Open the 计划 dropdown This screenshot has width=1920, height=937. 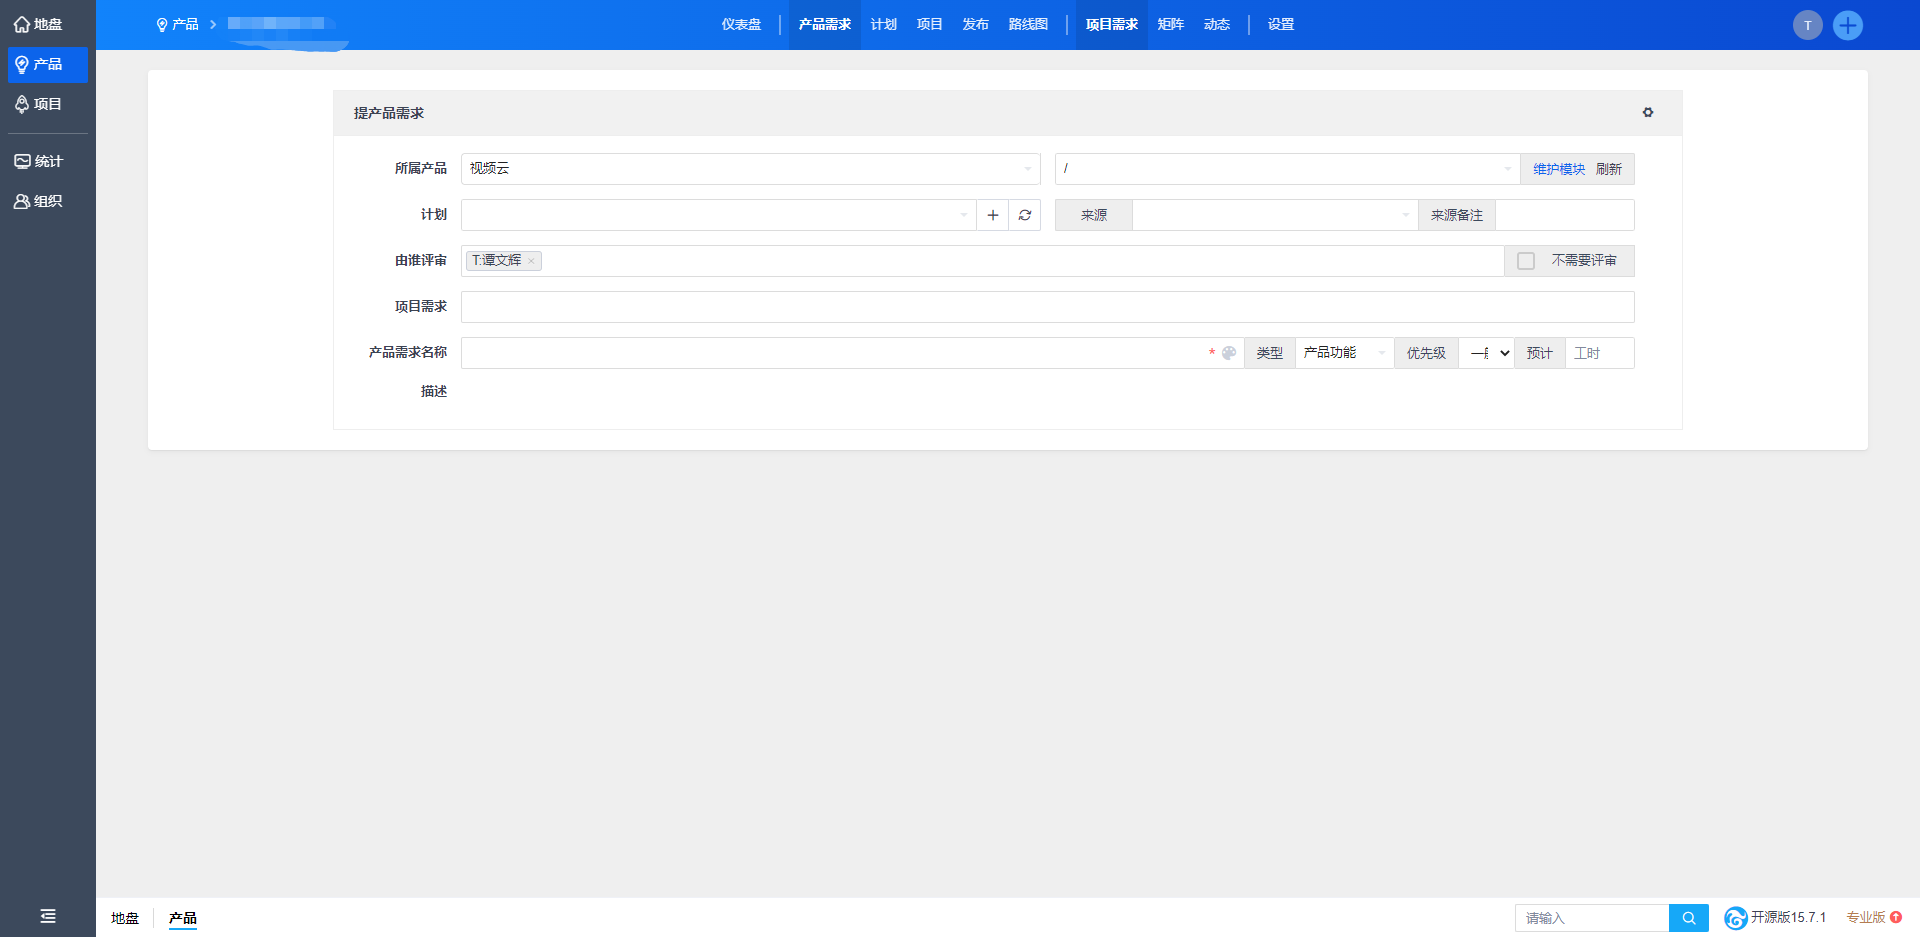pyautogui.click(x=718, y=215)
